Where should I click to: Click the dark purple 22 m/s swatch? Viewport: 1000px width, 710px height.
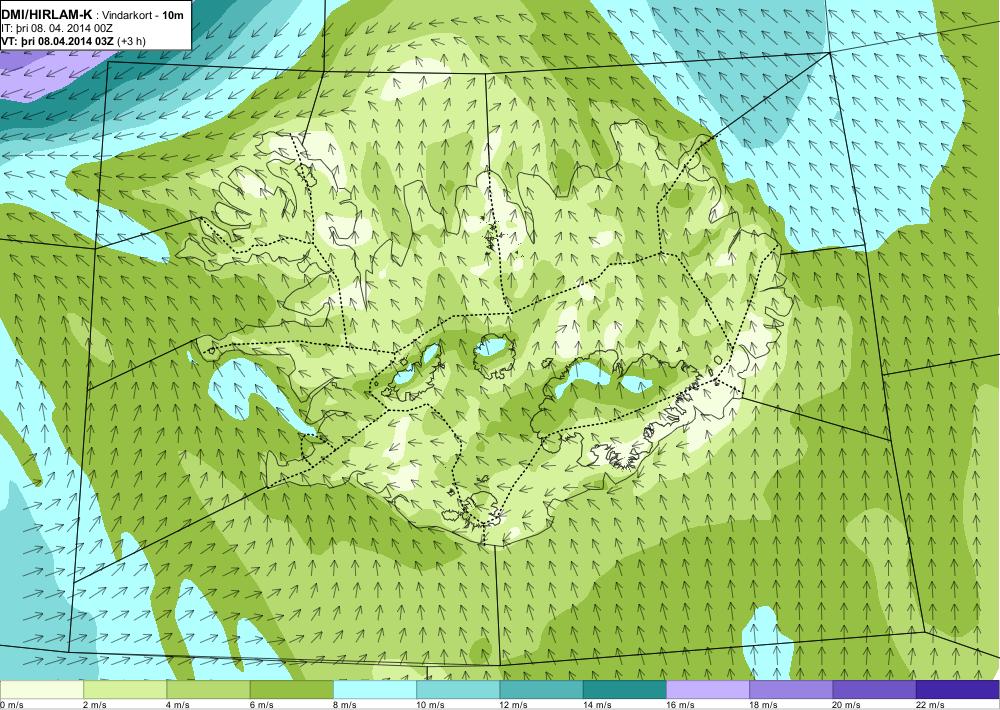tap(958, 690)
